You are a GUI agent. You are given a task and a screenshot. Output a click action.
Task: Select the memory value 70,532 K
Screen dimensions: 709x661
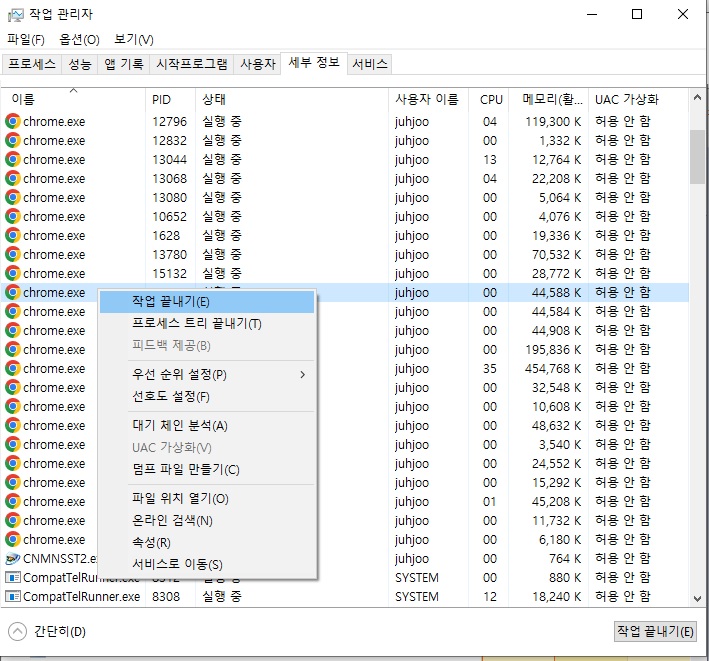(x=556, y=254)
